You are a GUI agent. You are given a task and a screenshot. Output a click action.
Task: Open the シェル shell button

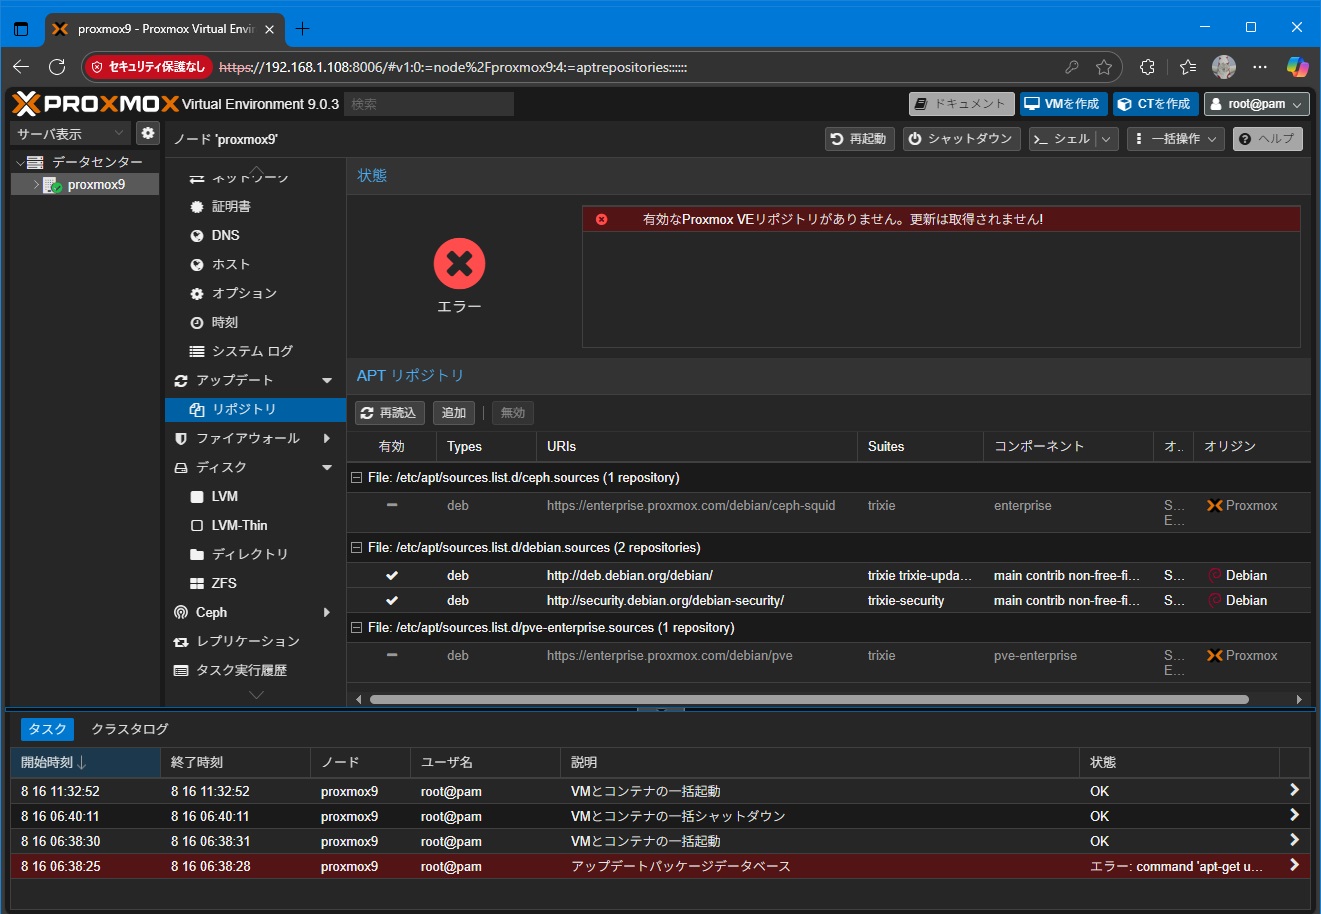pyautogui.click(x=1062, y=139)
